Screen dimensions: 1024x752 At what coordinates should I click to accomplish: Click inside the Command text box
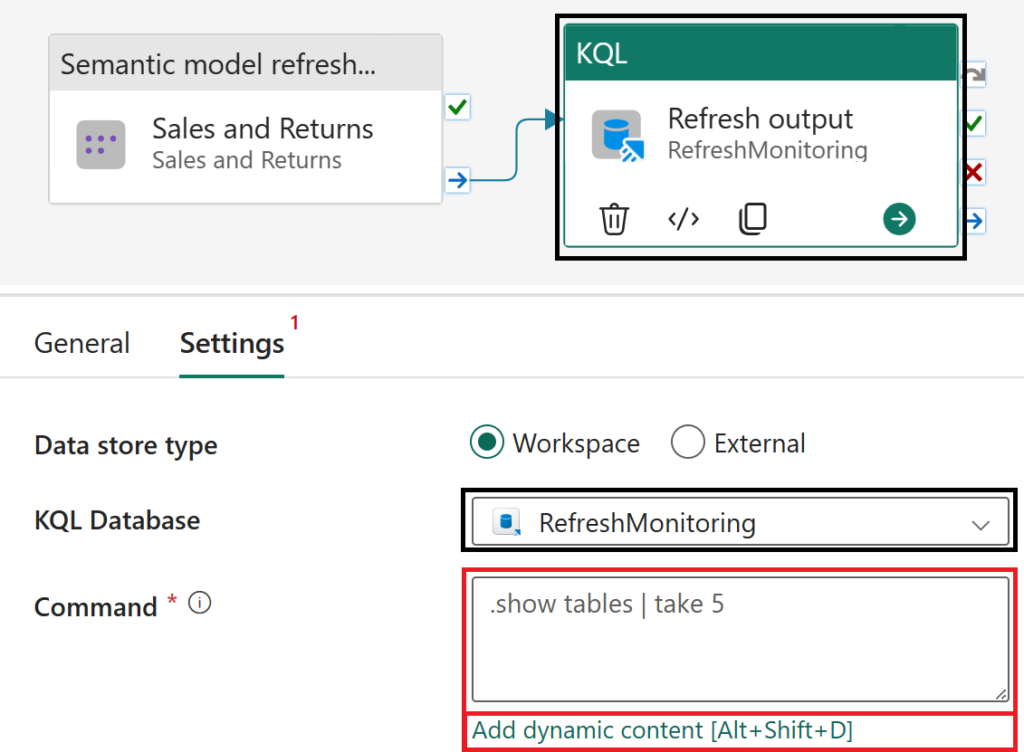(x=739, y=640)
